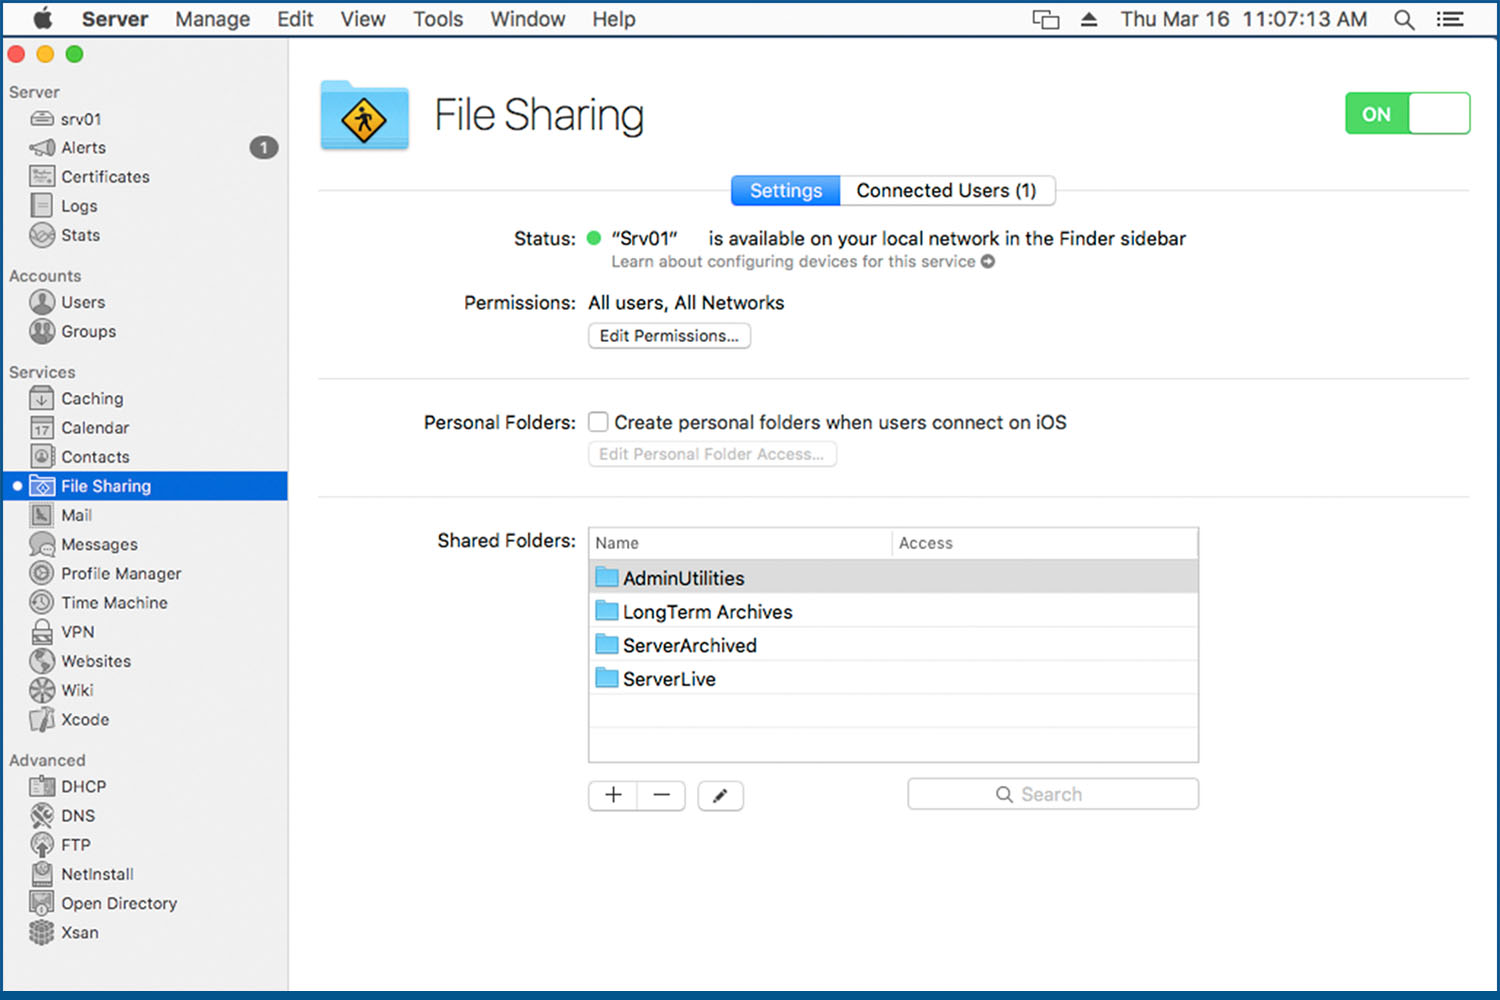1500x1000 pixels.
Task: Open Contacts service icon
Action: coord(42,457)
